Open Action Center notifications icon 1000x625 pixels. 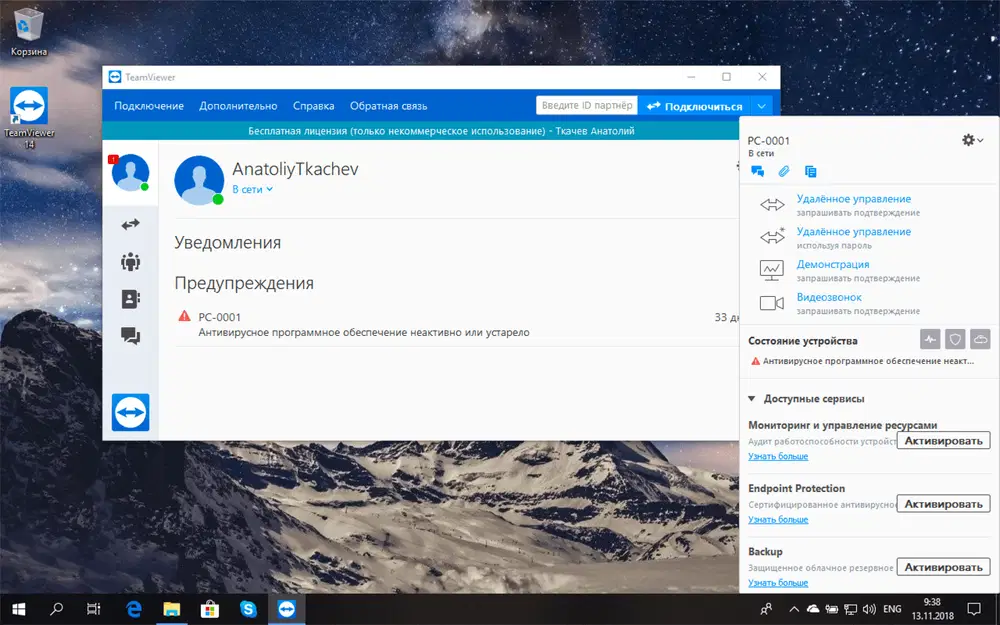click(x=974, y=609)
